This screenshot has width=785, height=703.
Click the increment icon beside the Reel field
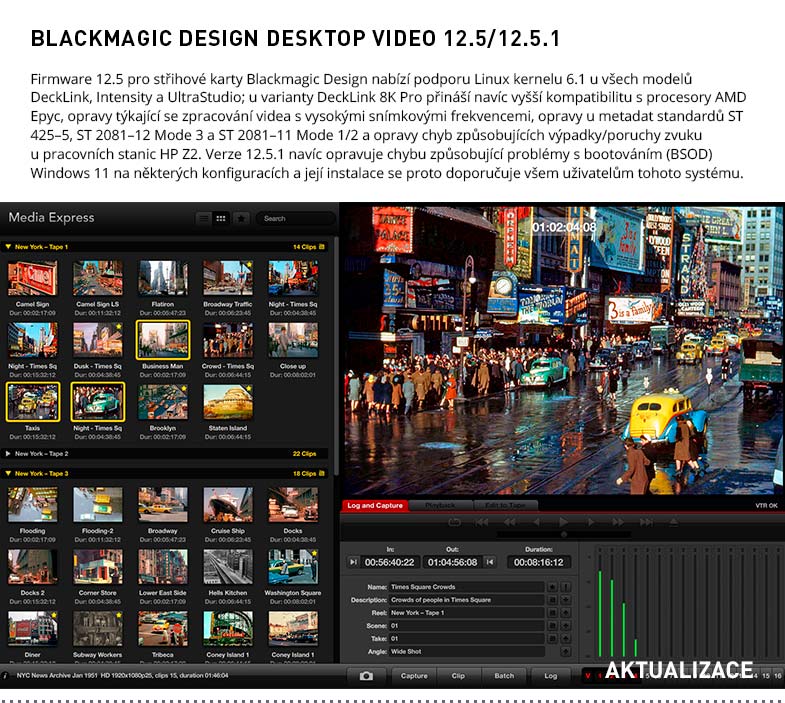tap(565, 613)
